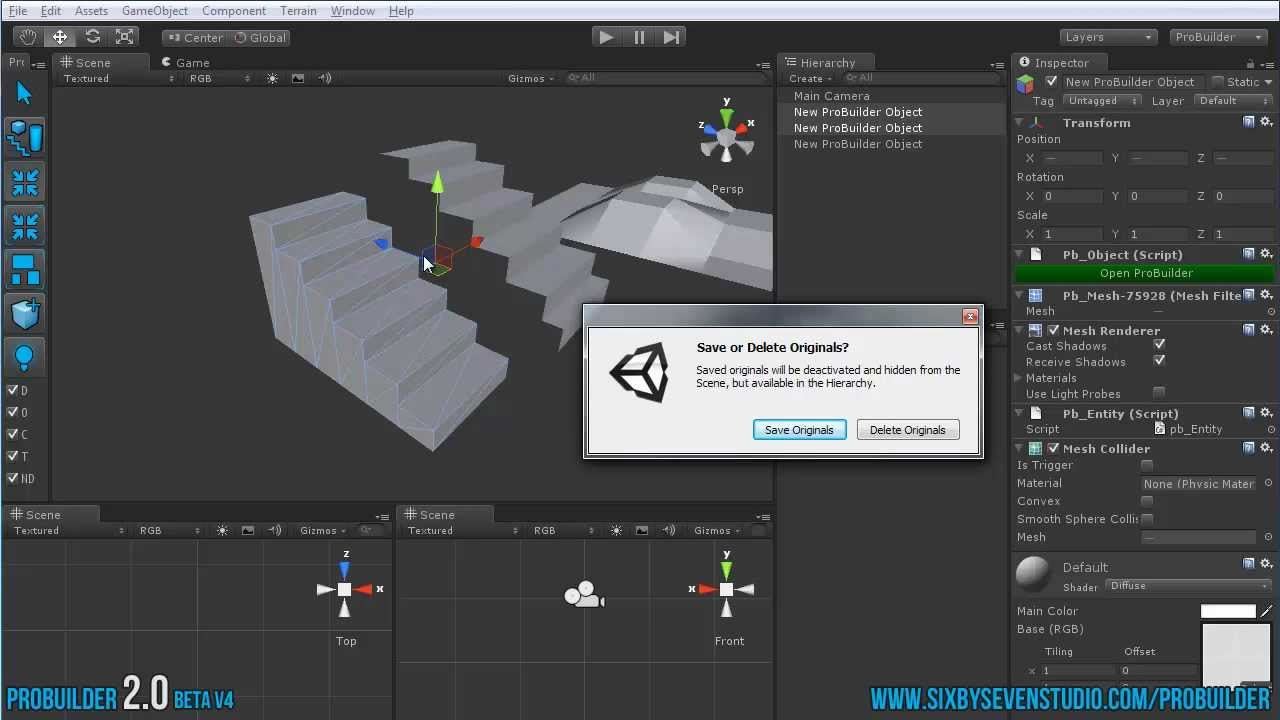Open the File menu

[18, 11]
